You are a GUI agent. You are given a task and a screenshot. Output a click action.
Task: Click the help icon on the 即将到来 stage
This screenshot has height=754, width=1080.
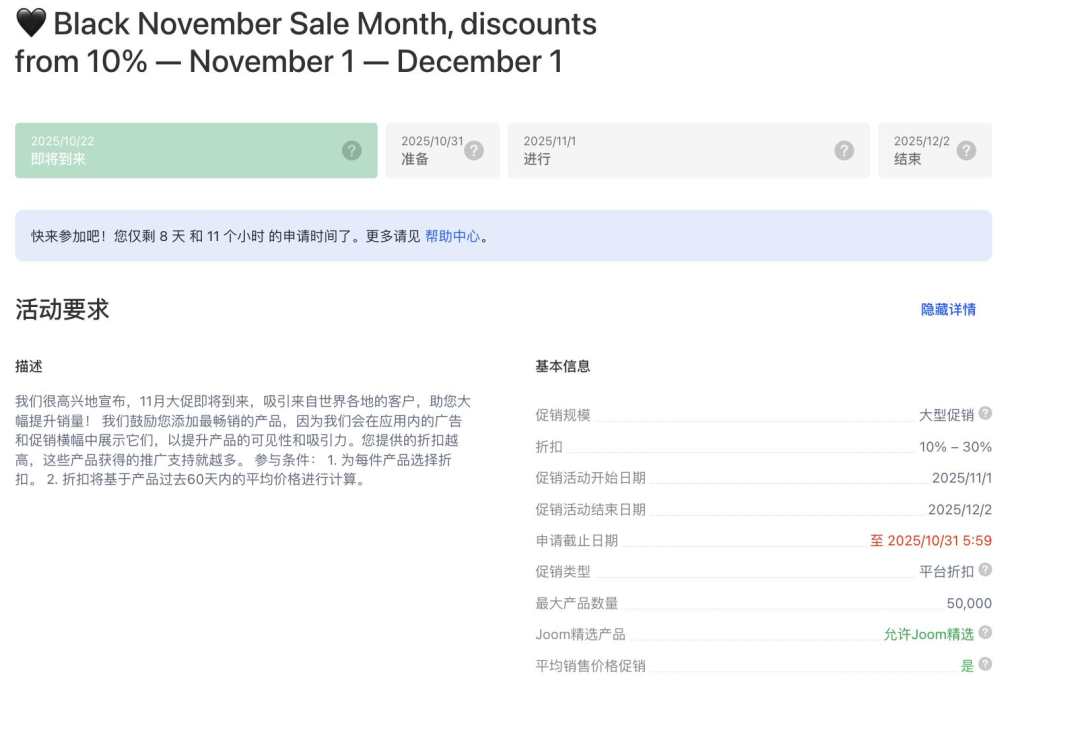pos(351,150)
